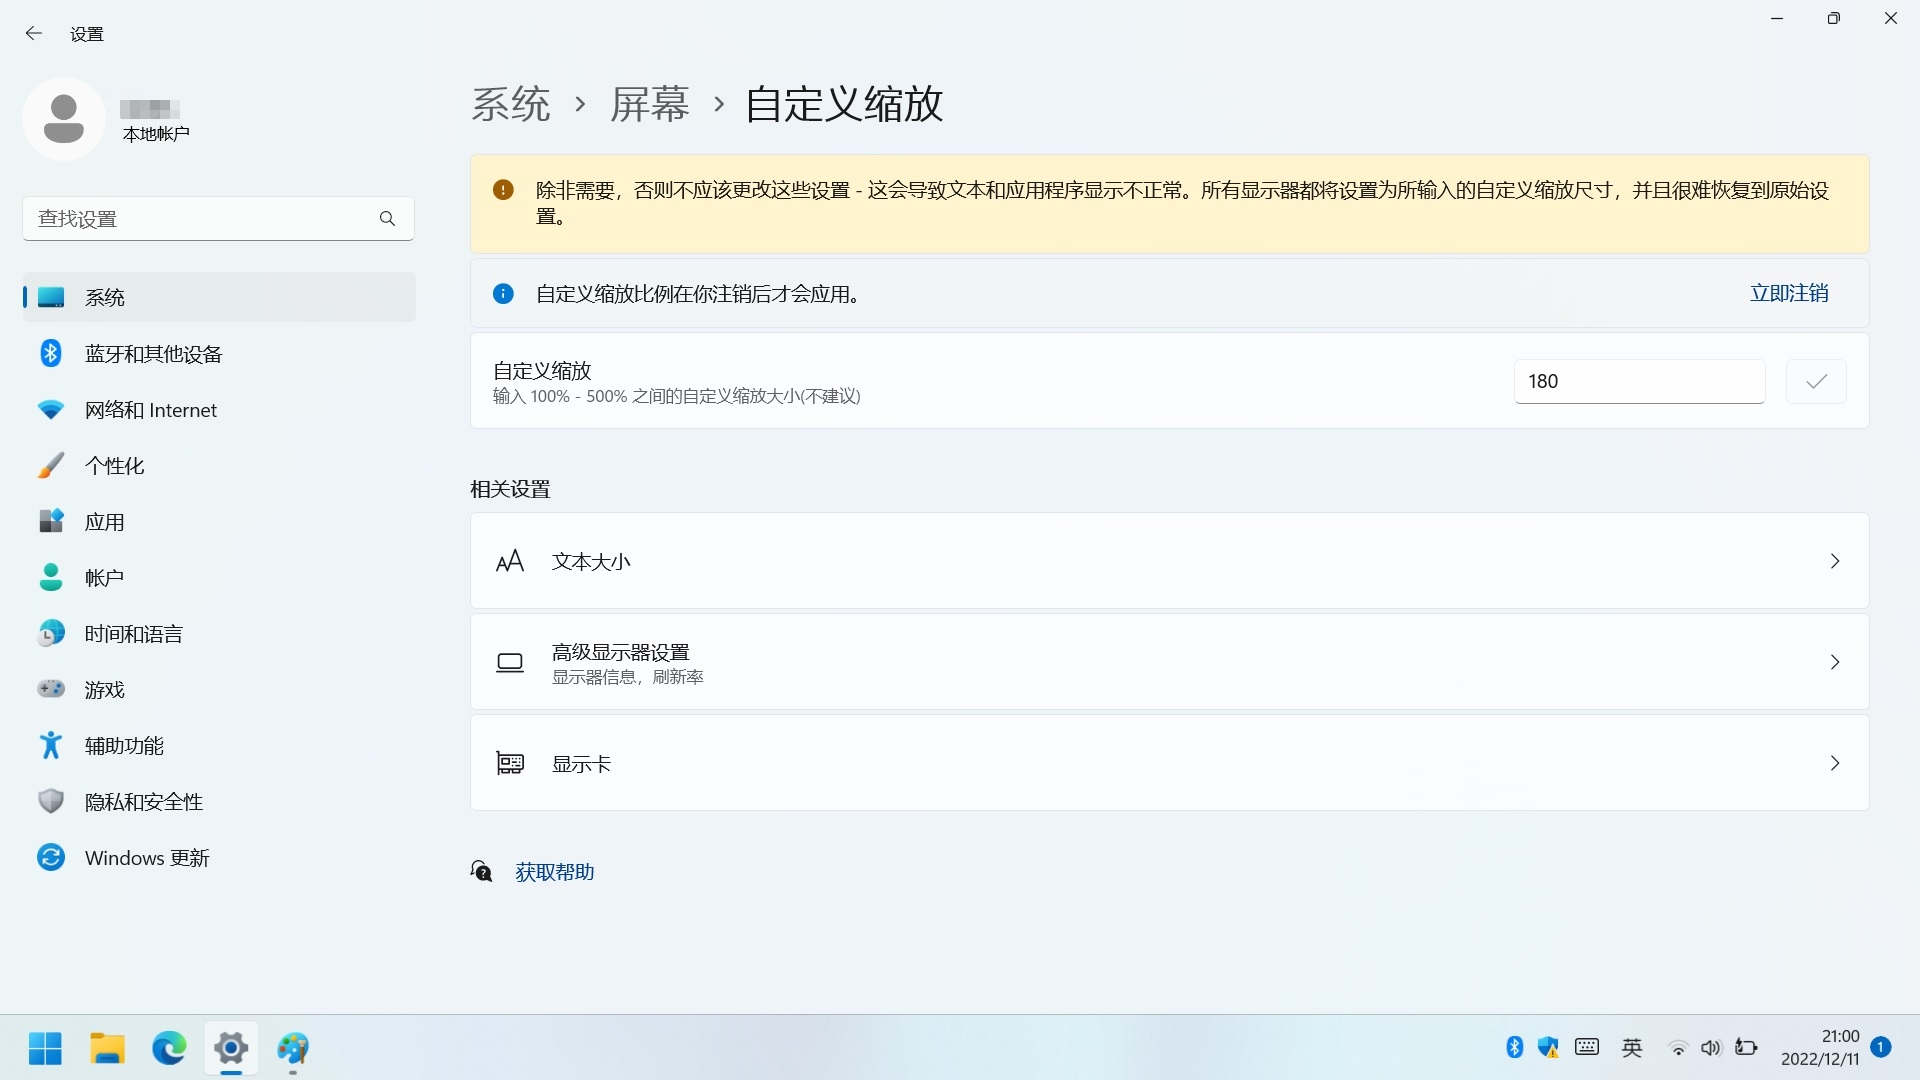Open Bluetooth icon in system tray
This screenshot has height=1080, width=1920.
click(x=1513, y=1046)
